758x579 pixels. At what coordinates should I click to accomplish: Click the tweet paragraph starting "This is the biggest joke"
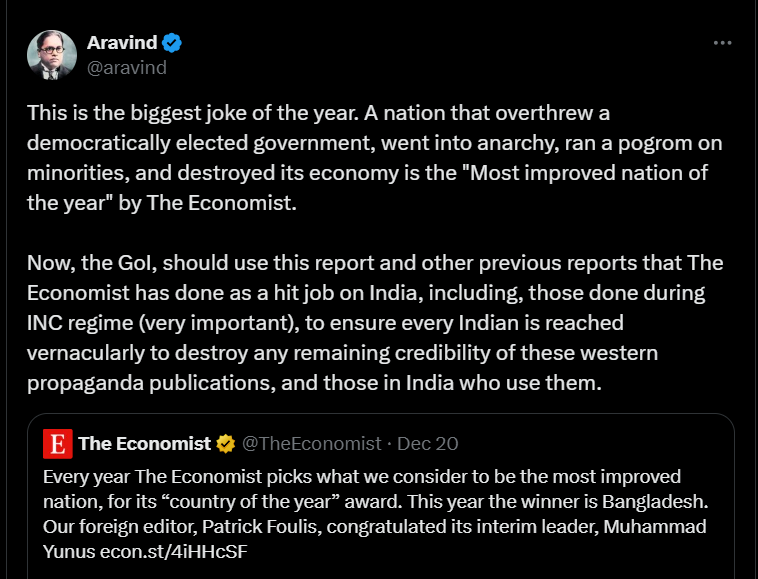click(x=375, y=158)
